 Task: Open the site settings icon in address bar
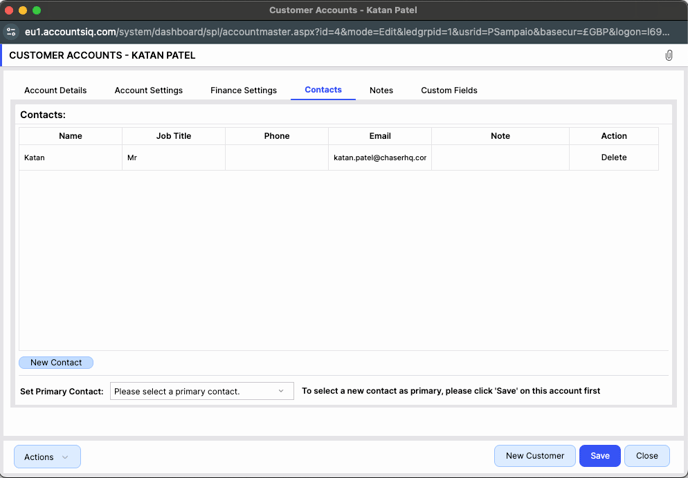click(11, 32)
